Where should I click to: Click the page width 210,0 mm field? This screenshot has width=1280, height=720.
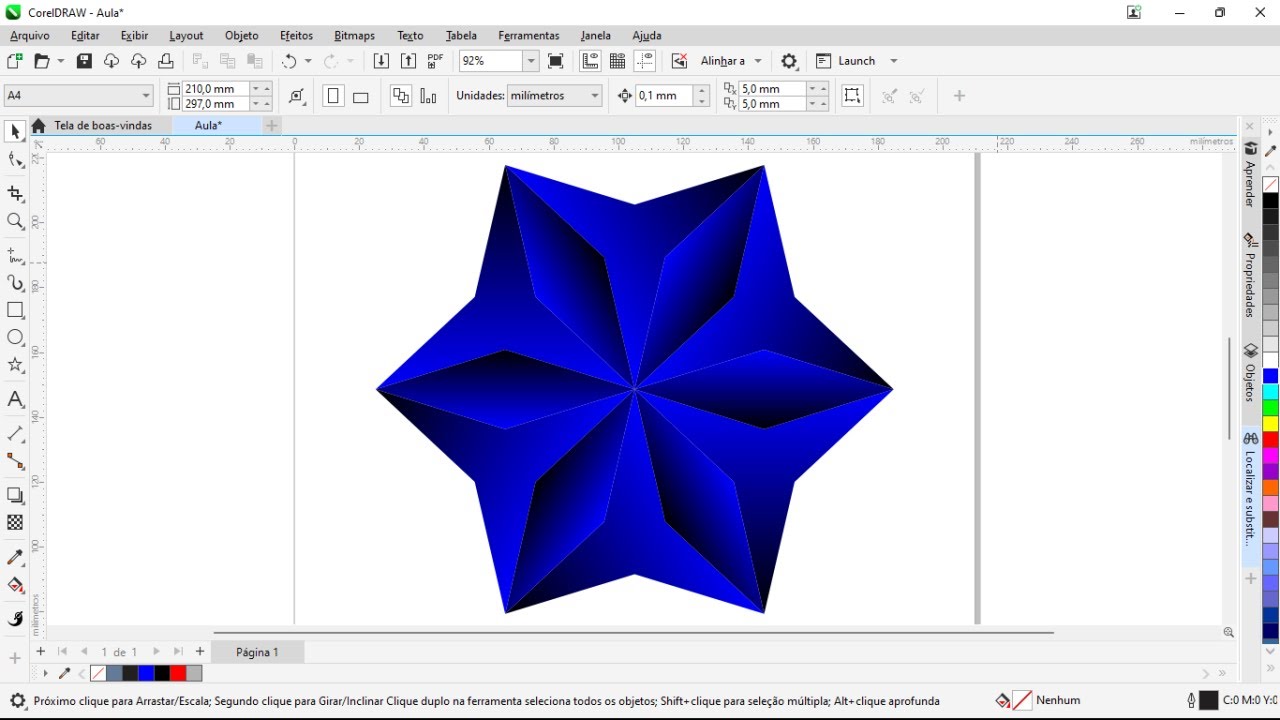(215, 89)
